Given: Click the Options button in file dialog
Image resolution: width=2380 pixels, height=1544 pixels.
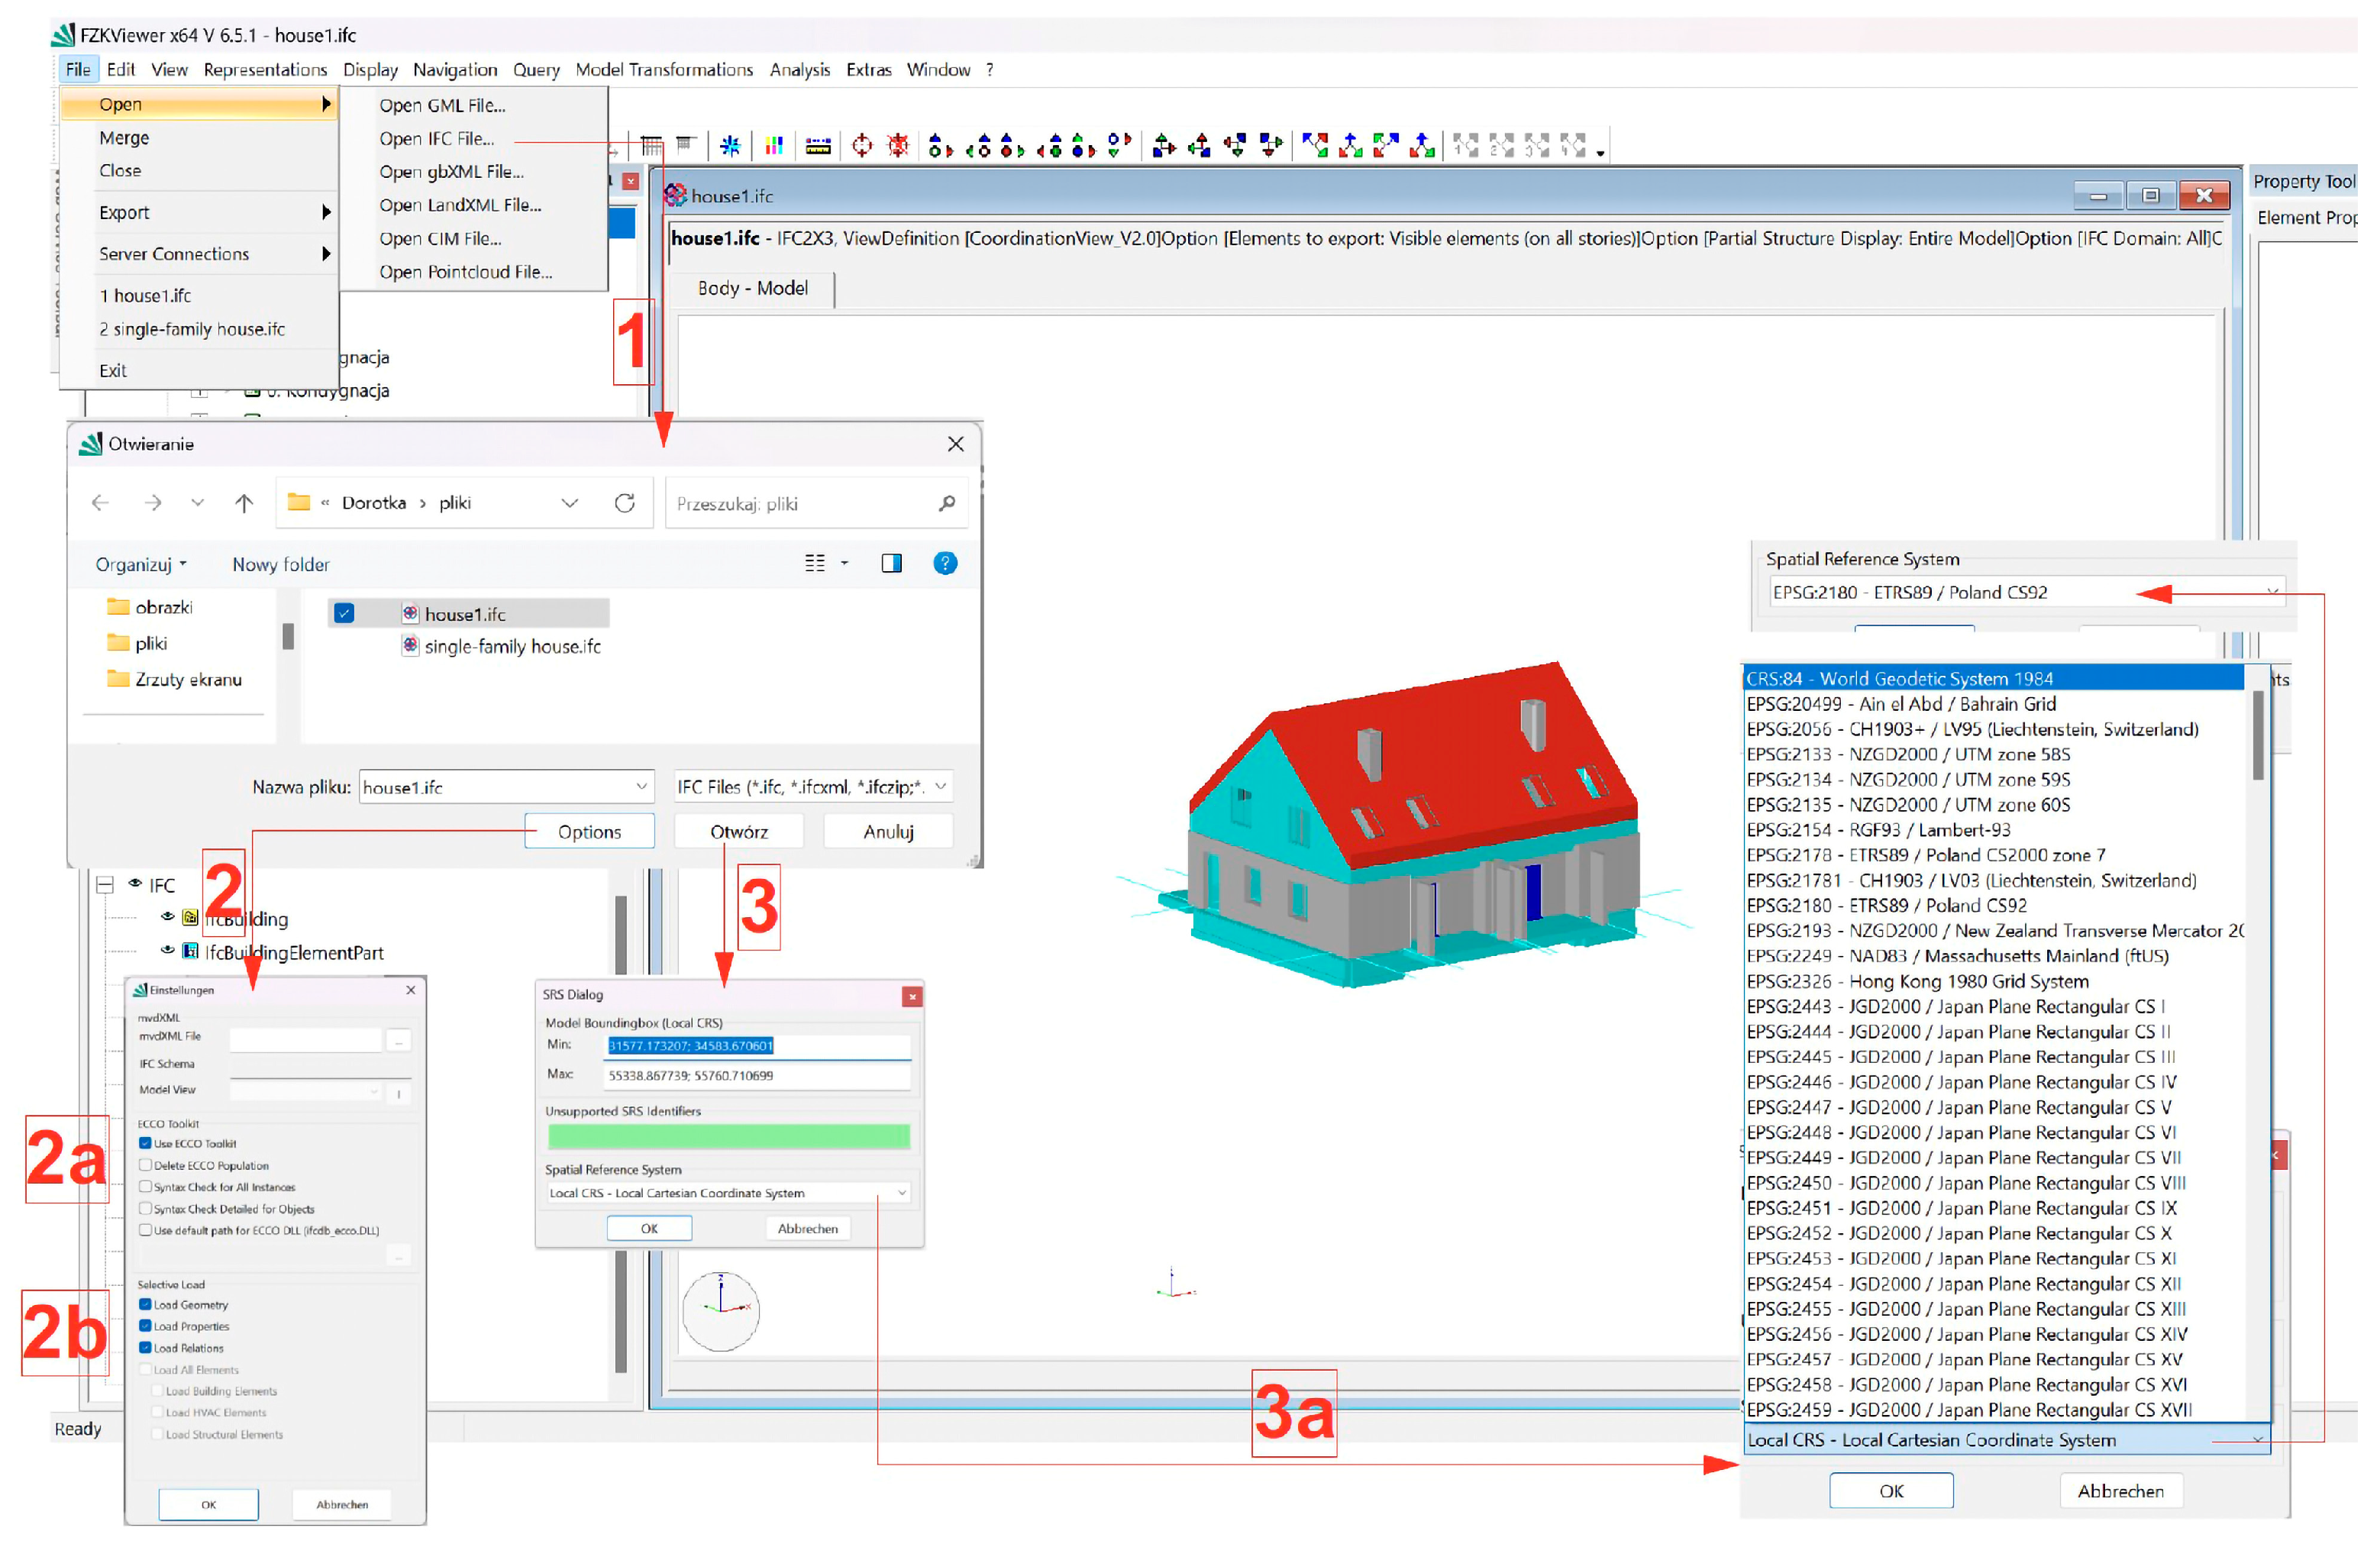Looking at the screenshot, I should 589,831.
